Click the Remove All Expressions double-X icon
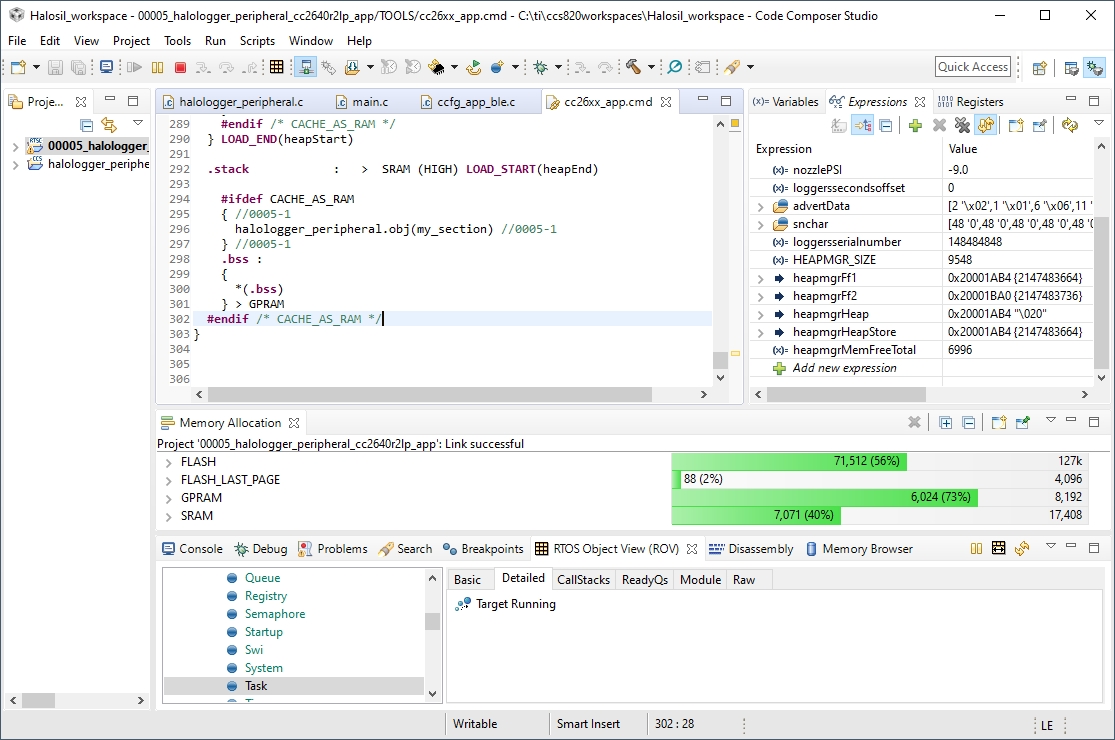Viewport: 1115px width, 740px height. 962,125
